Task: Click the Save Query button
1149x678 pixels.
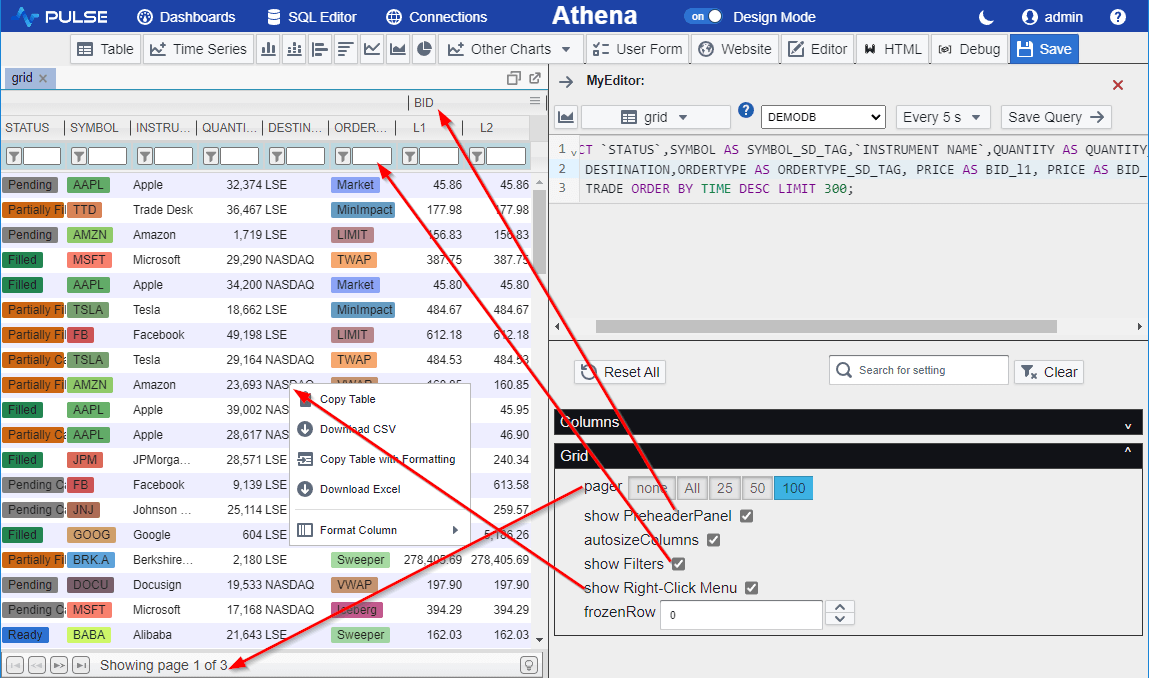Action: pos(1056,117)
